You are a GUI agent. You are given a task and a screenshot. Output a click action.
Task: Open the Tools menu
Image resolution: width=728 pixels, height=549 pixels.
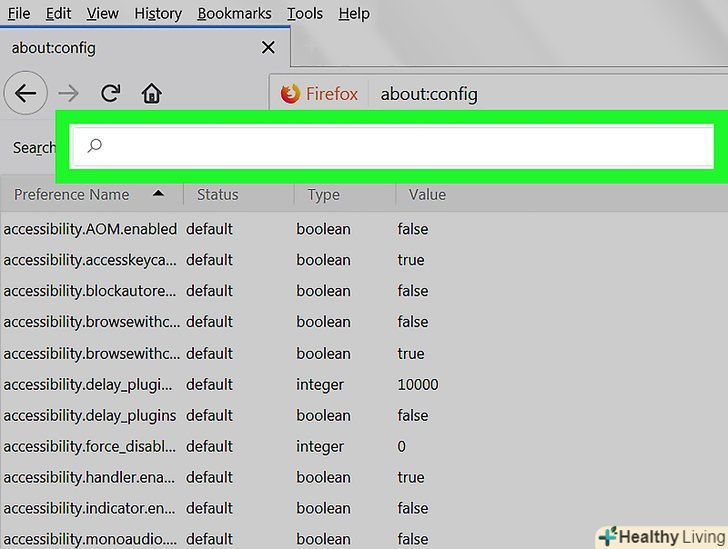(305, 13)
